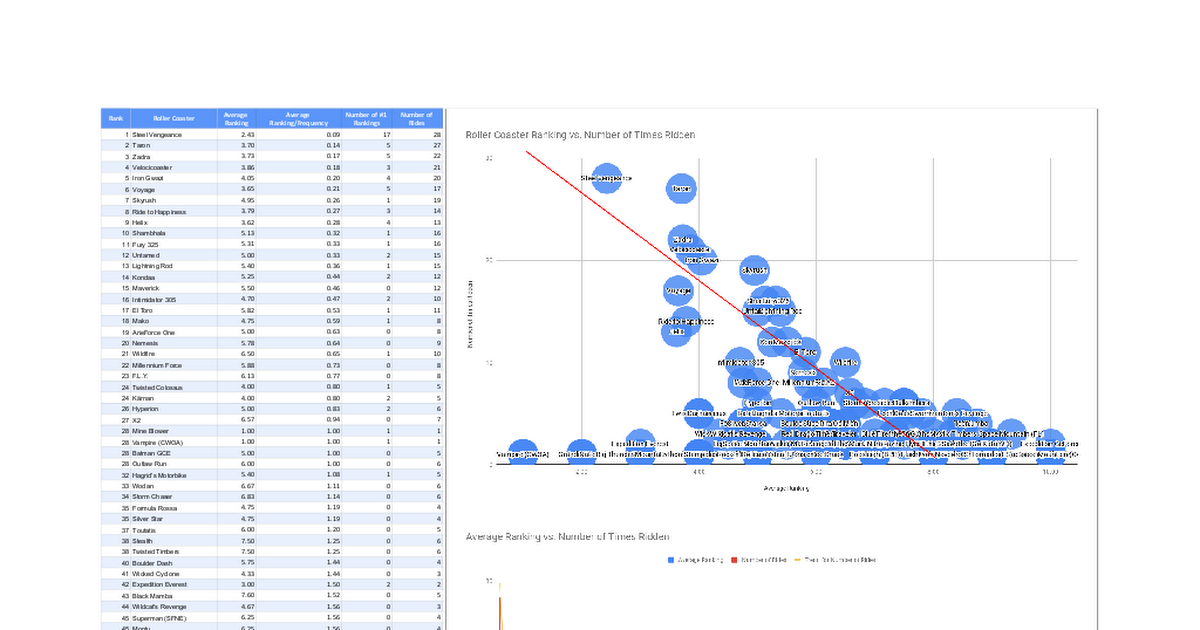Select the Lightning Rod cell
Viewport: 1200px width, 630px height.
point(172,266)
